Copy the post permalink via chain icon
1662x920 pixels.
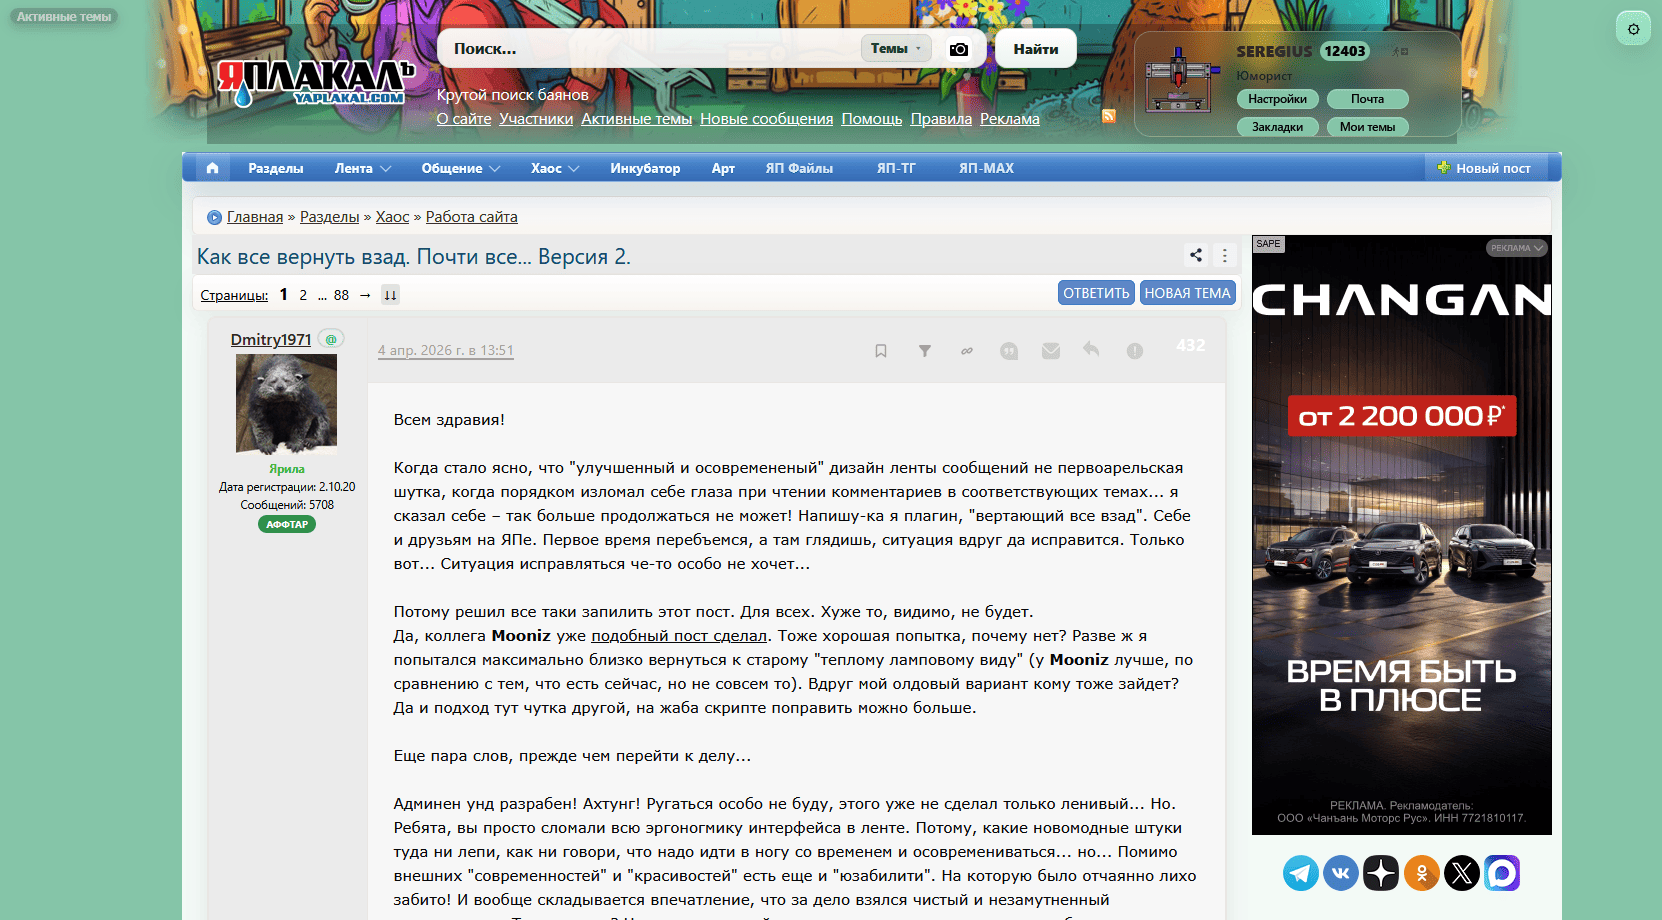click(x=967, y=351)
